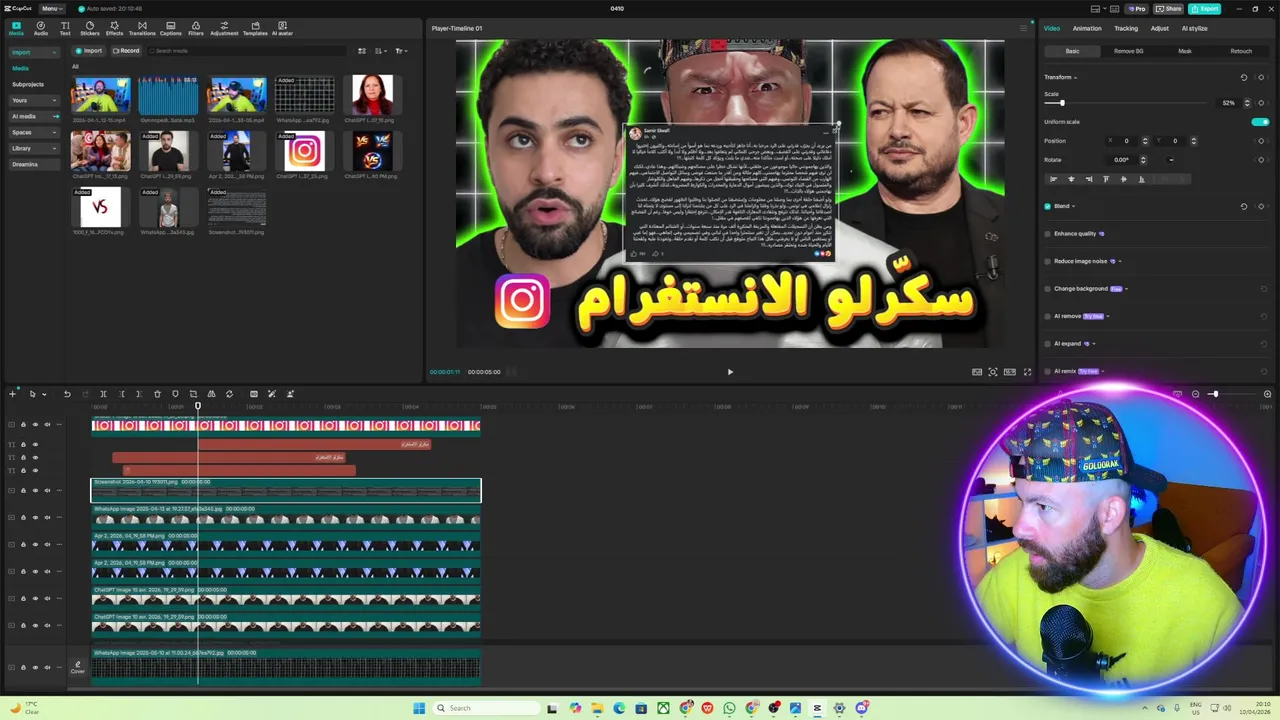Uncheck the Blend checkbox
This screenshot has height=720, width=1280.
pos(1048,206)
